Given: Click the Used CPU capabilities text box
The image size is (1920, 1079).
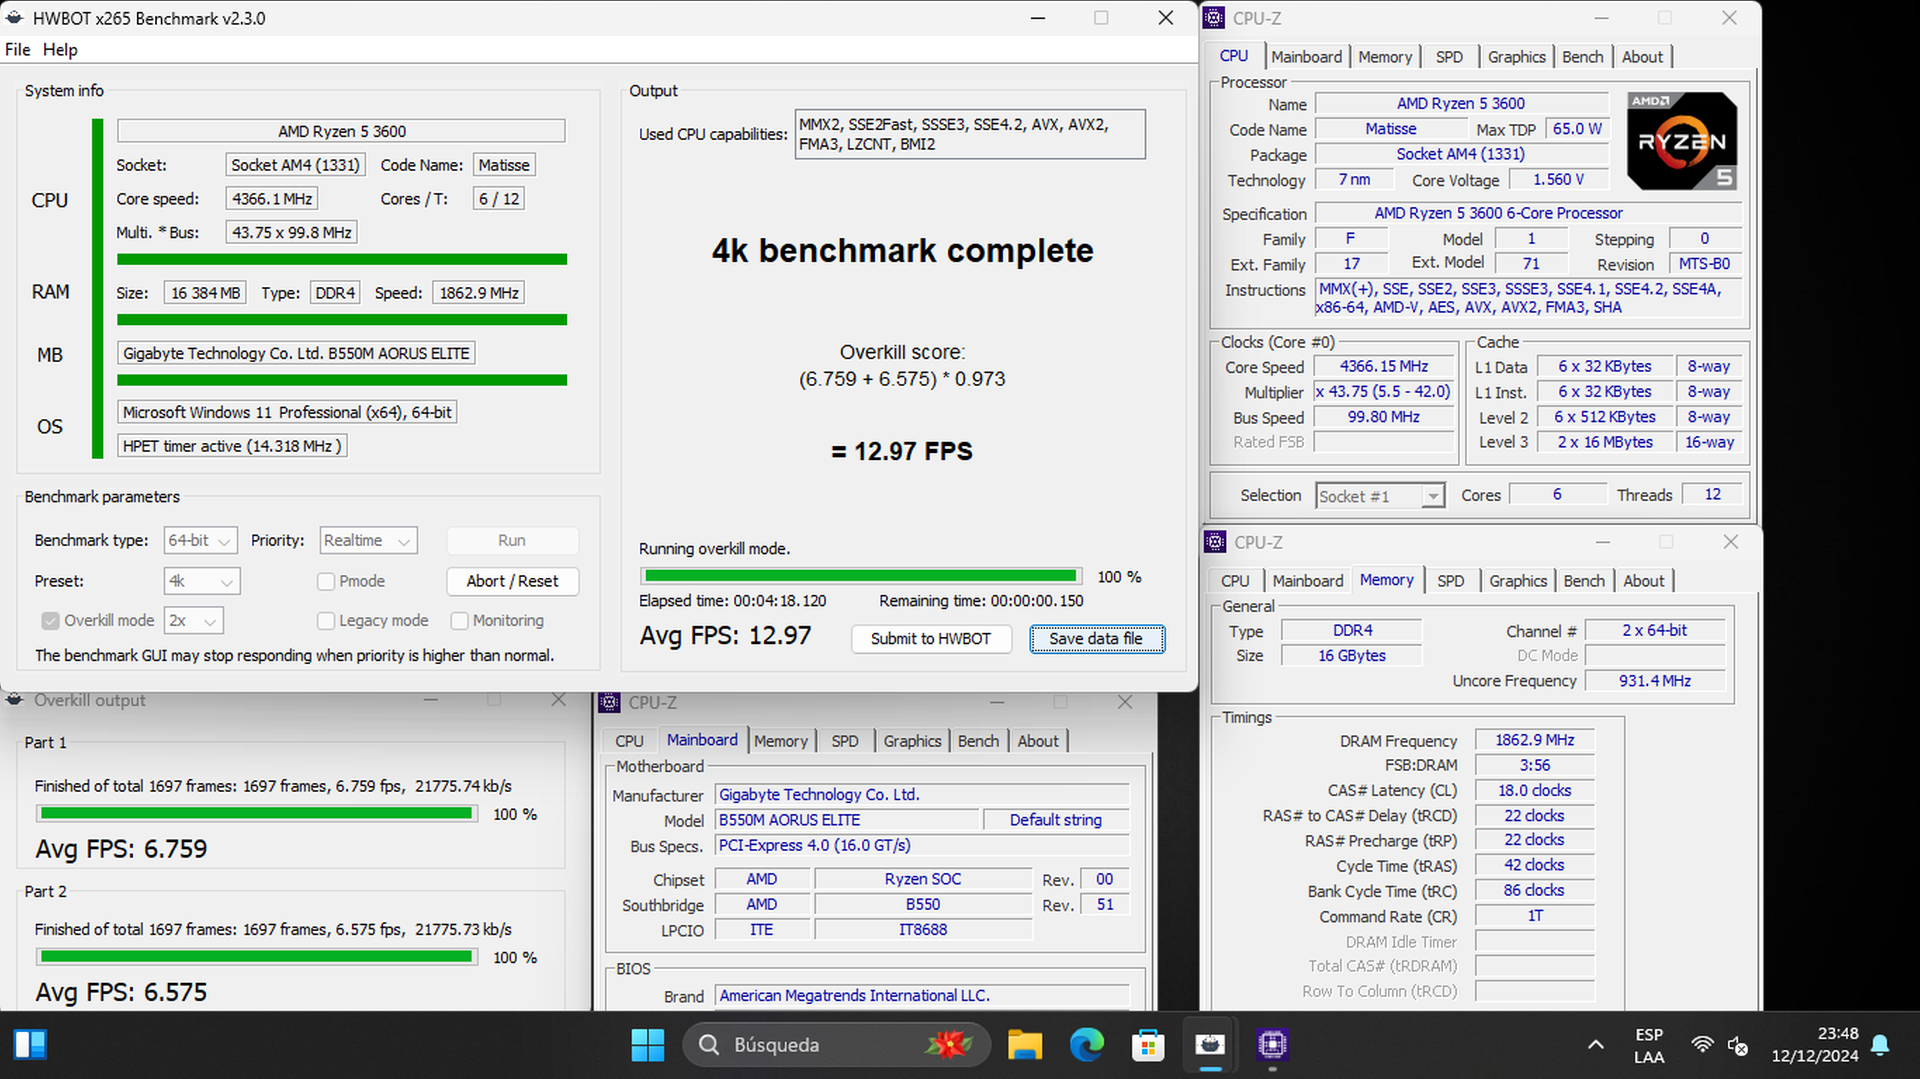Looking at the screenshot, I should pos(970,134).
